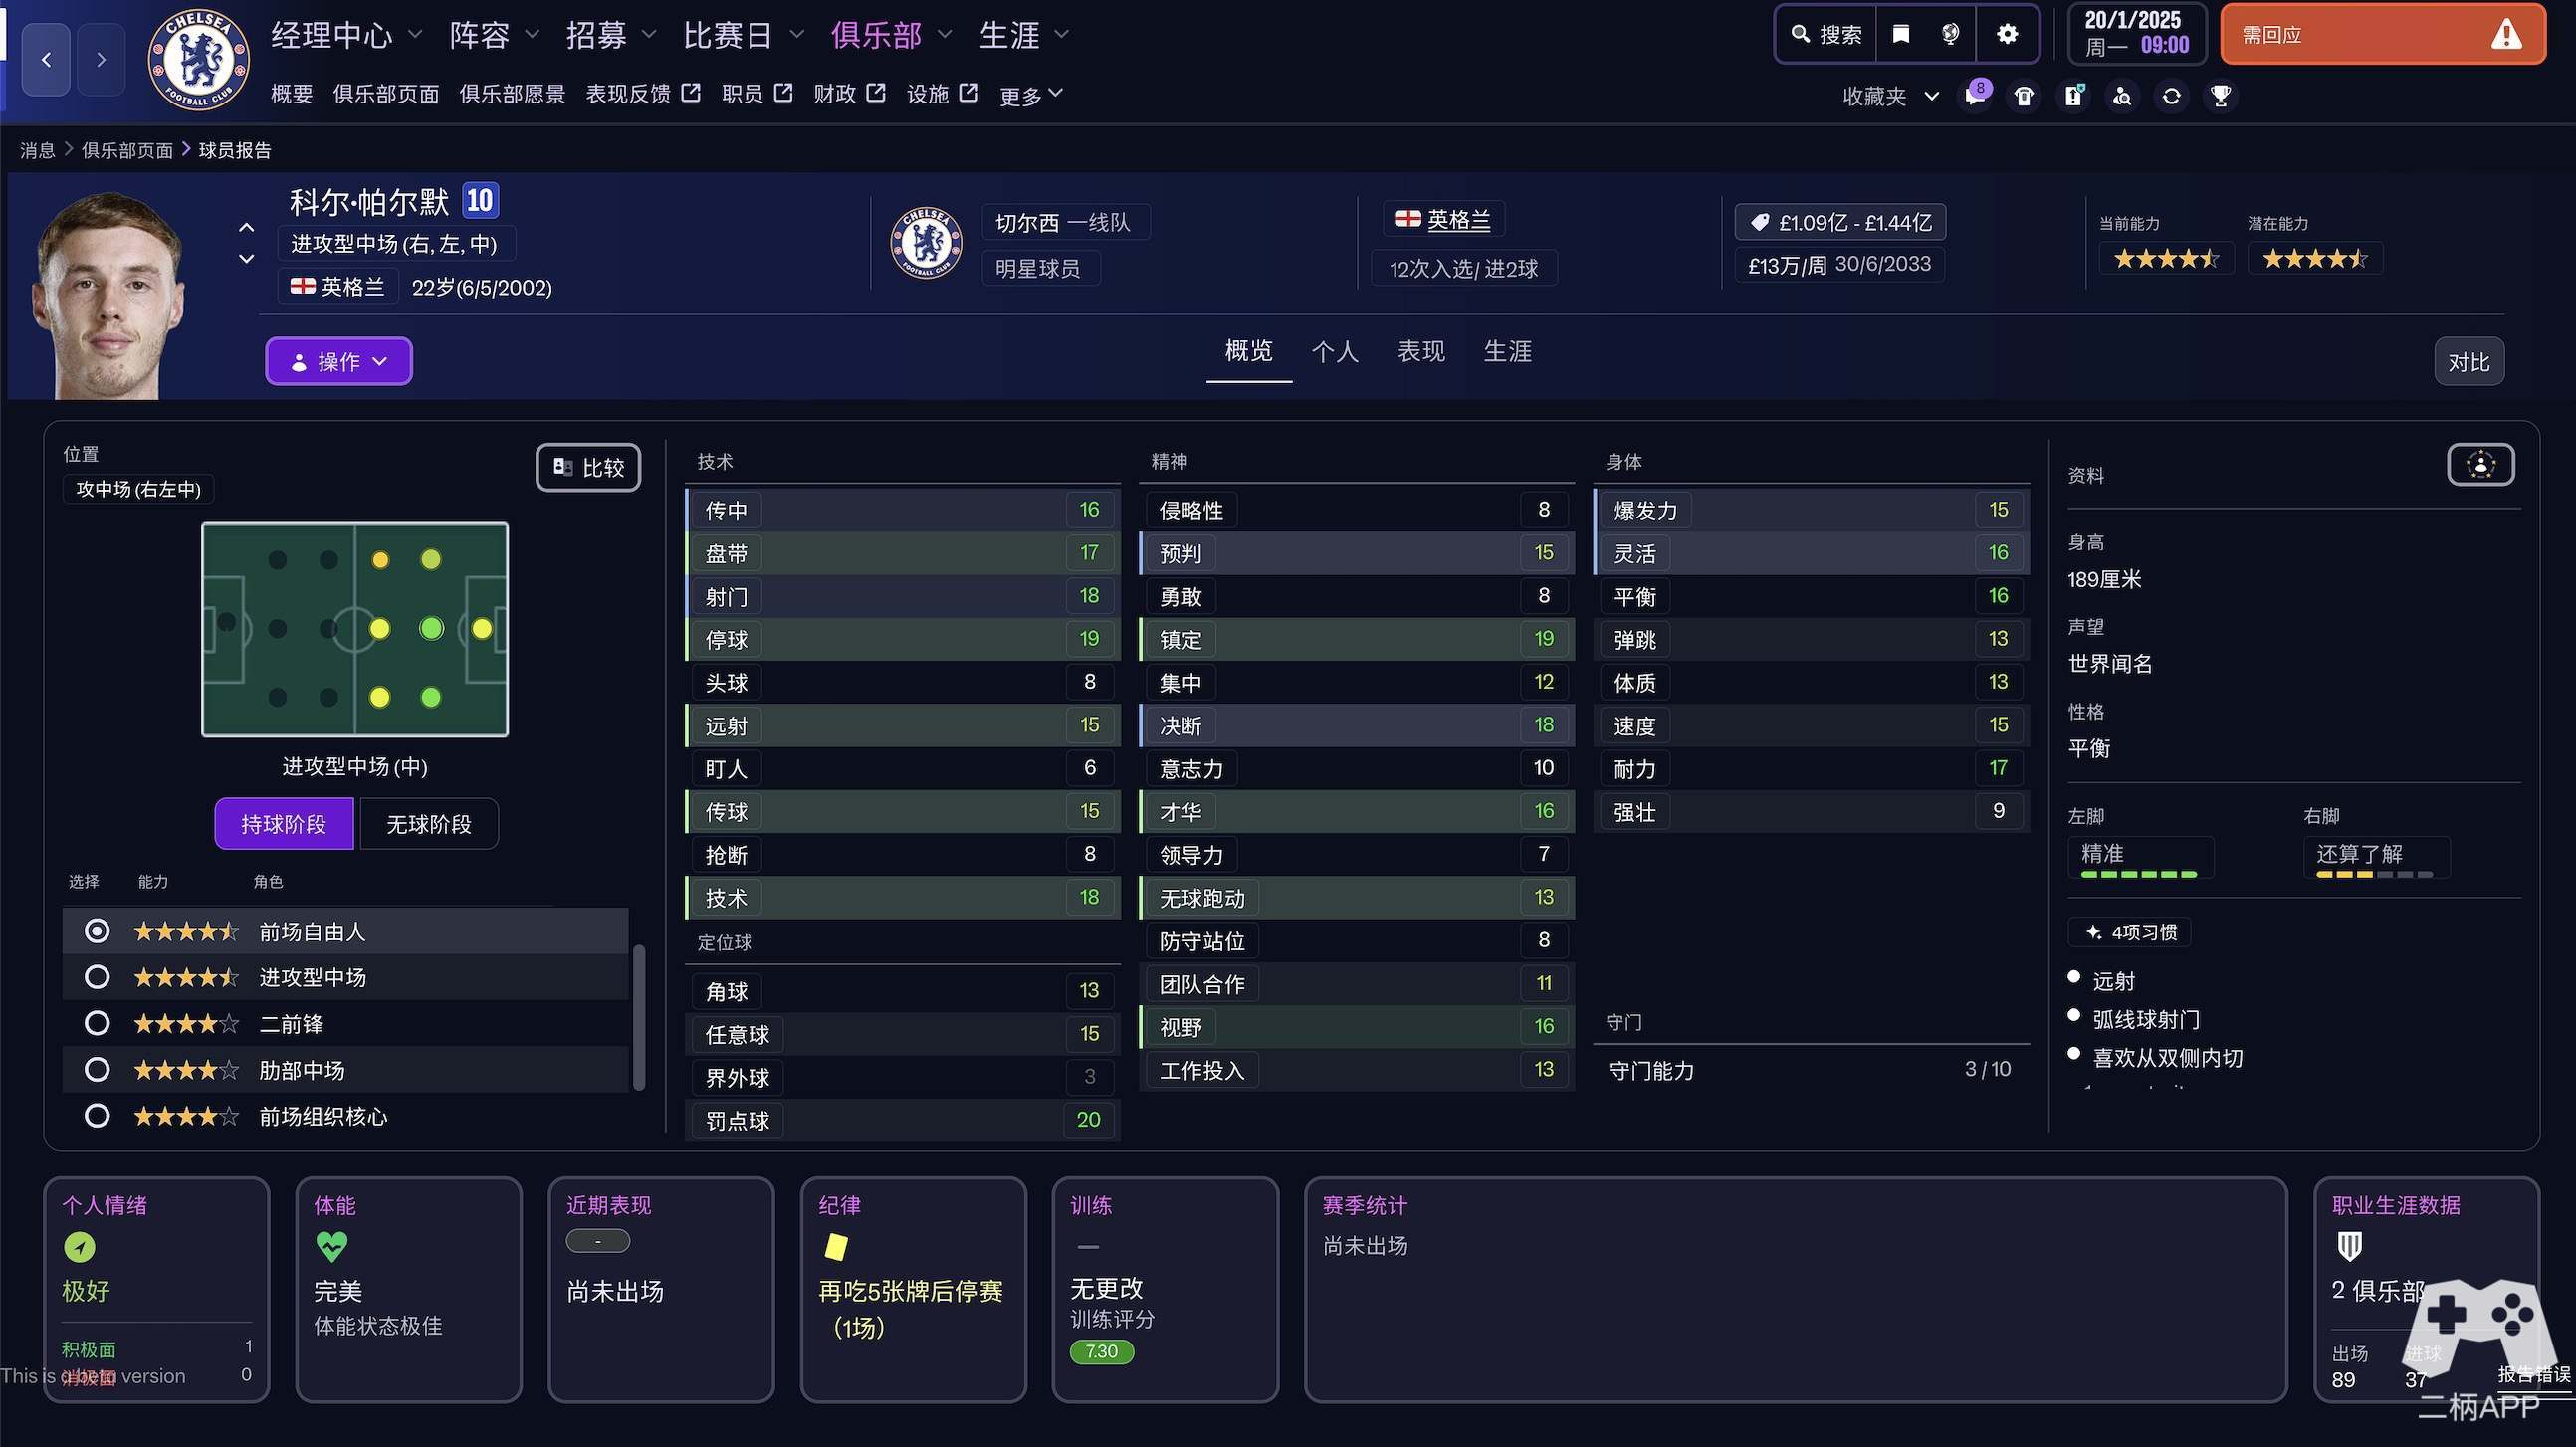Select the 二前锋 role radio button
The width and height of the screenshot is (2576, 1447).
(x=97, y=1023)
